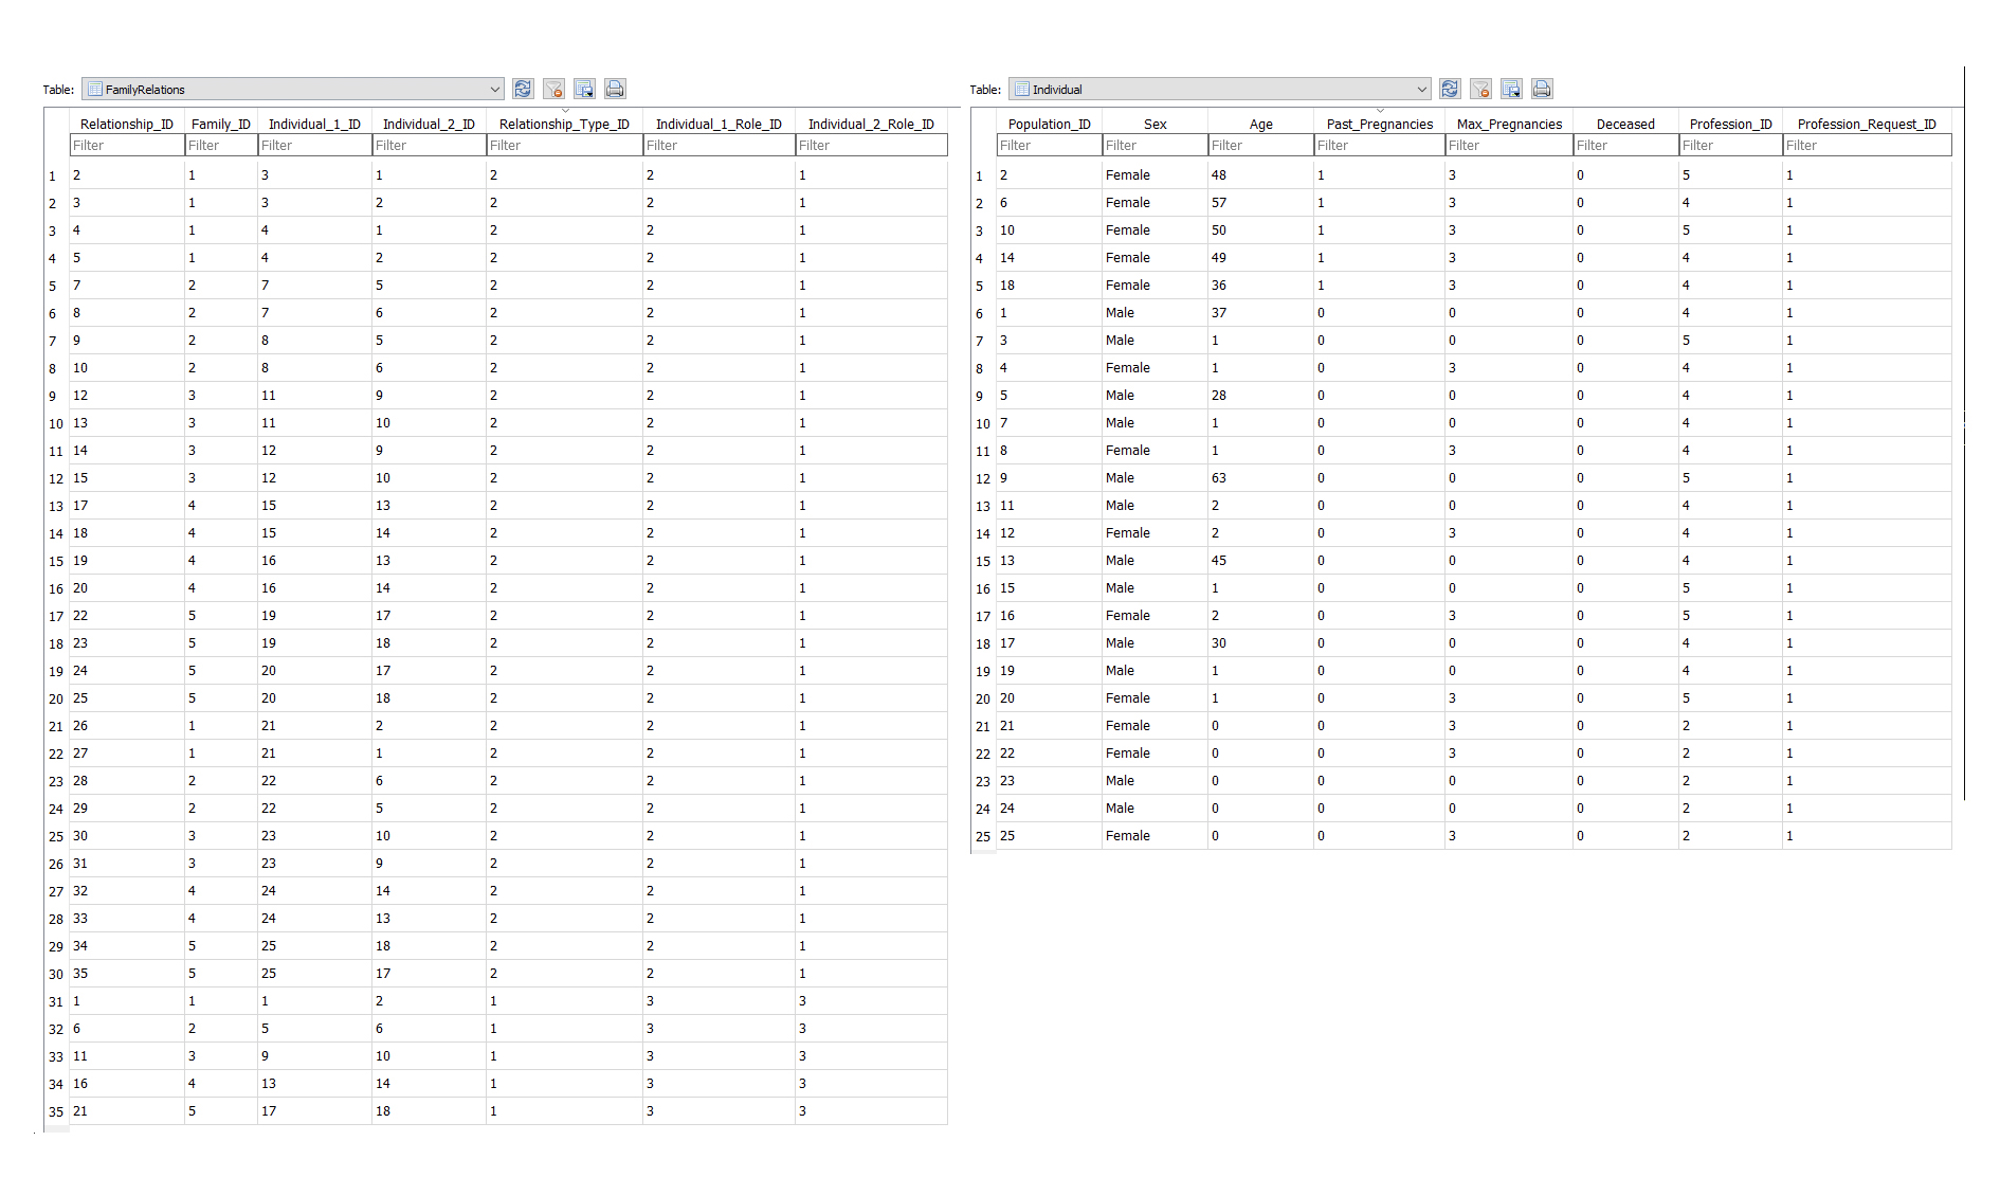Sort by Deceased column header
Screen dimensions: 2000x1200
click(1626, 124)
